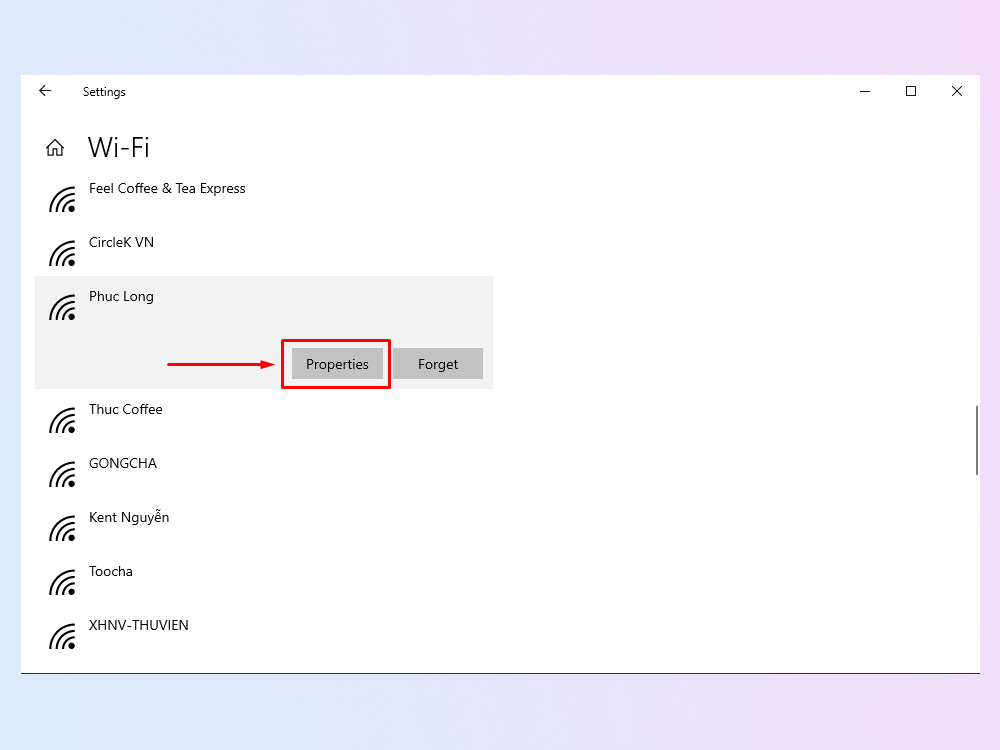Image resolution: width=1000 pixels, height=750 pixels.
Task: Click the Wi-Fi icon for Phuc Long
Action: click(62, 308)
